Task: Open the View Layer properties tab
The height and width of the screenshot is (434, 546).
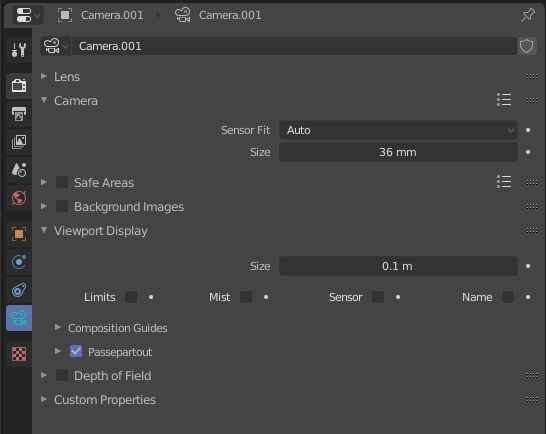Action: coord(19,142)
